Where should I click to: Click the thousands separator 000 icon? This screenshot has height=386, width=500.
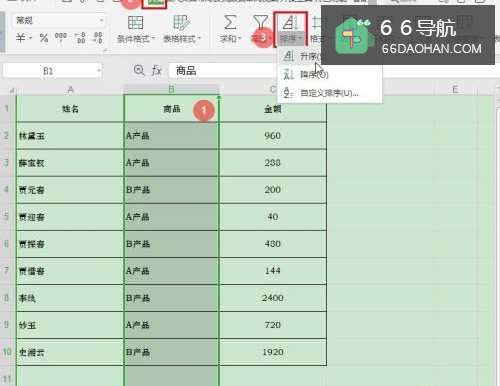click(61, 37)
